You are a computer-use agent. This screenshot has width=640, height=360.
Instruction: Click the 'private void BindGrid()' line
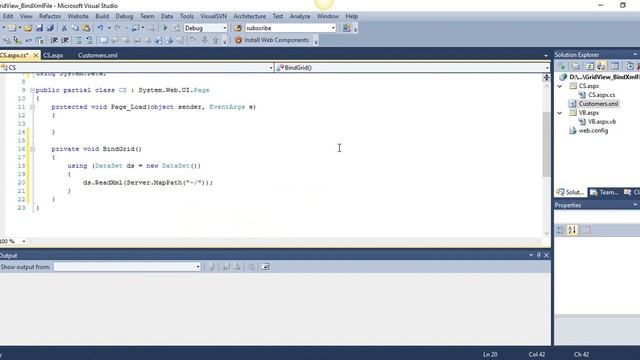coord(96,149)
